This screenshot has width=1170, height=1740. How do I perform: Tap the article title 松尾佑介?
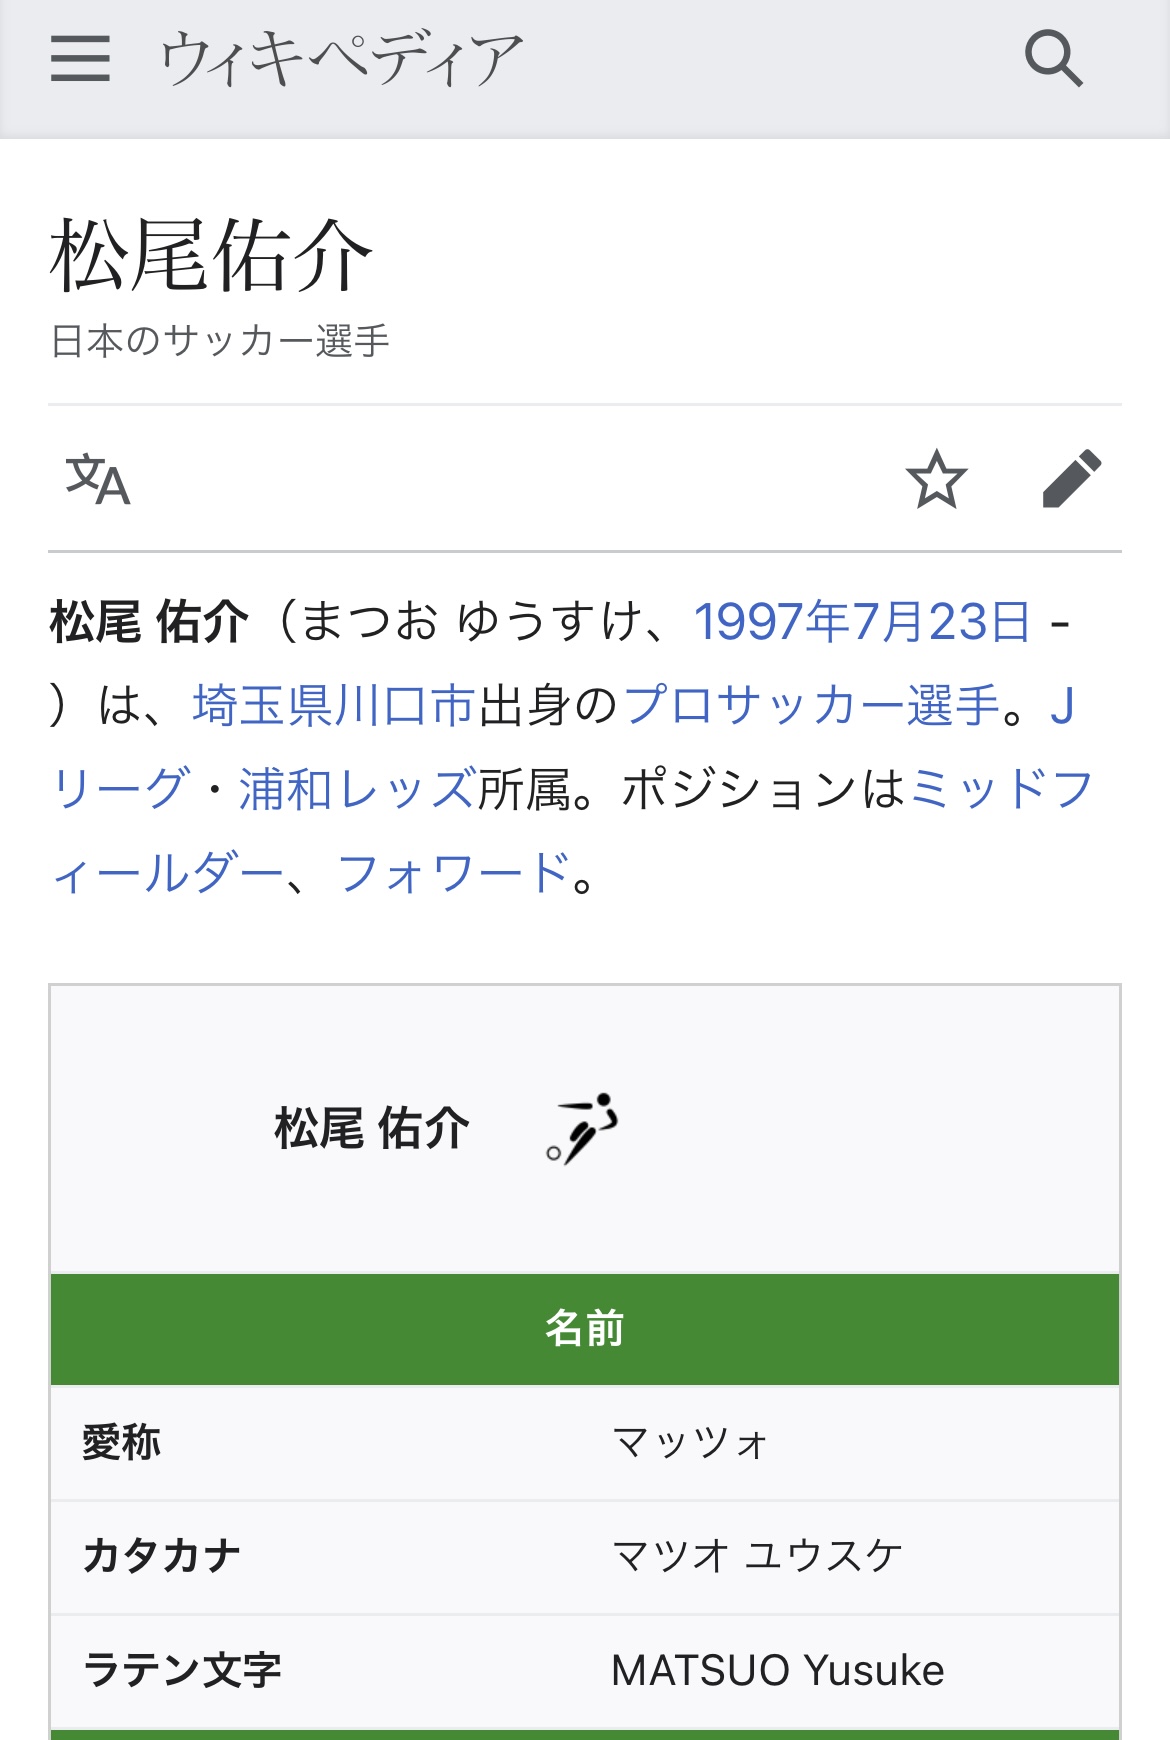[211, 256]
